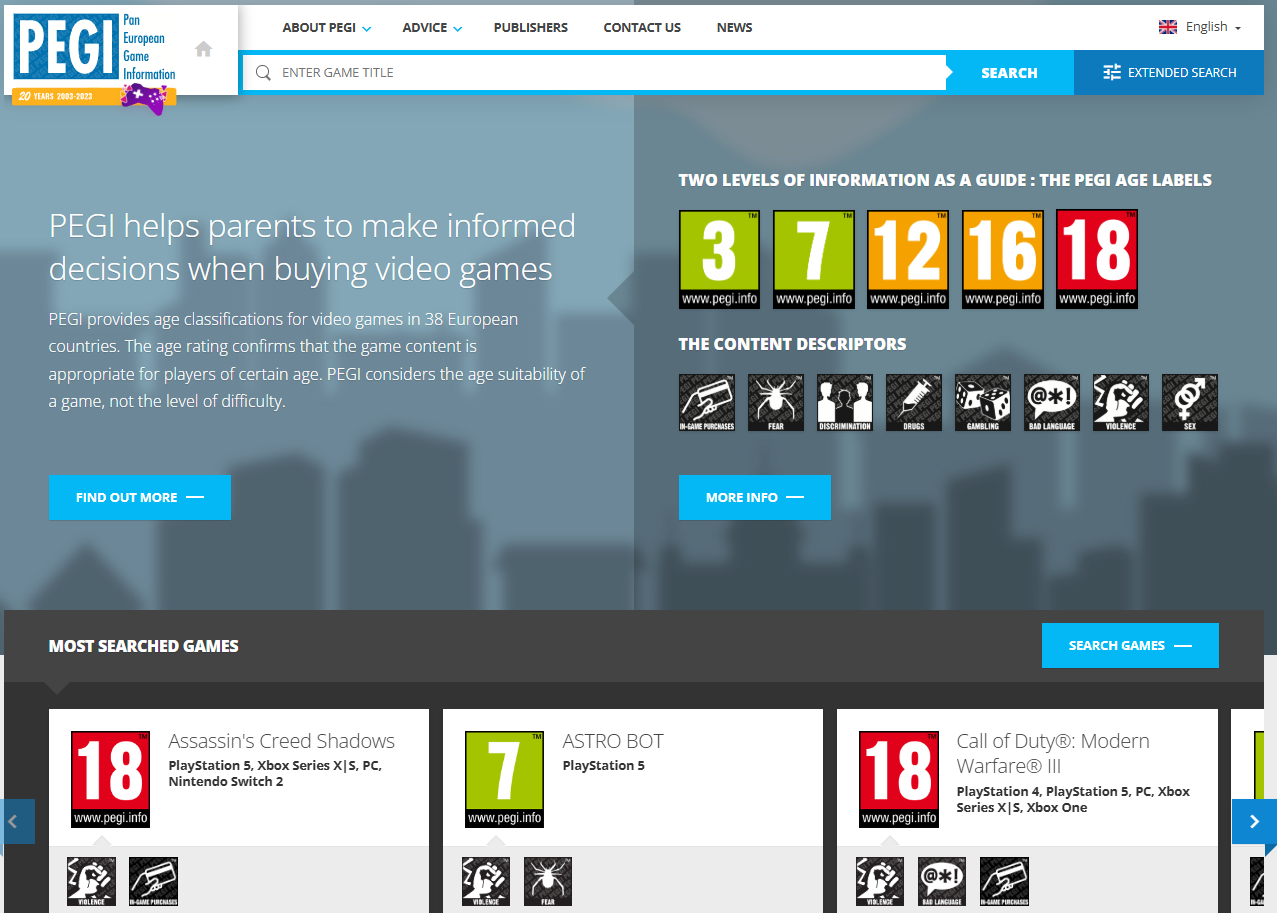Click the Search button
This screenshot has width=1277, height=913.
pyautogui.click(x=1009, y=73)
